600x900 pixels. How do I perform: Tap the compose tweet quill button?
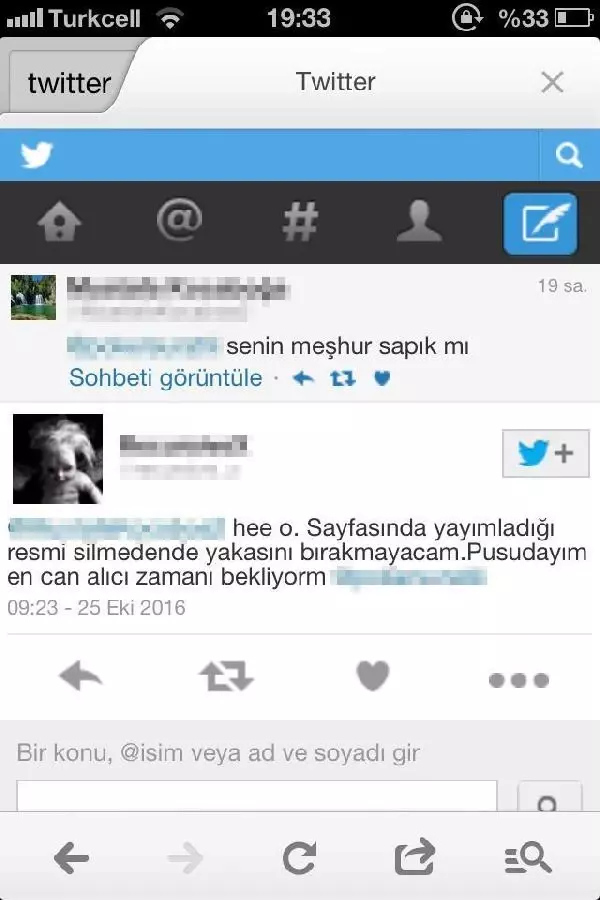[540, 223]
